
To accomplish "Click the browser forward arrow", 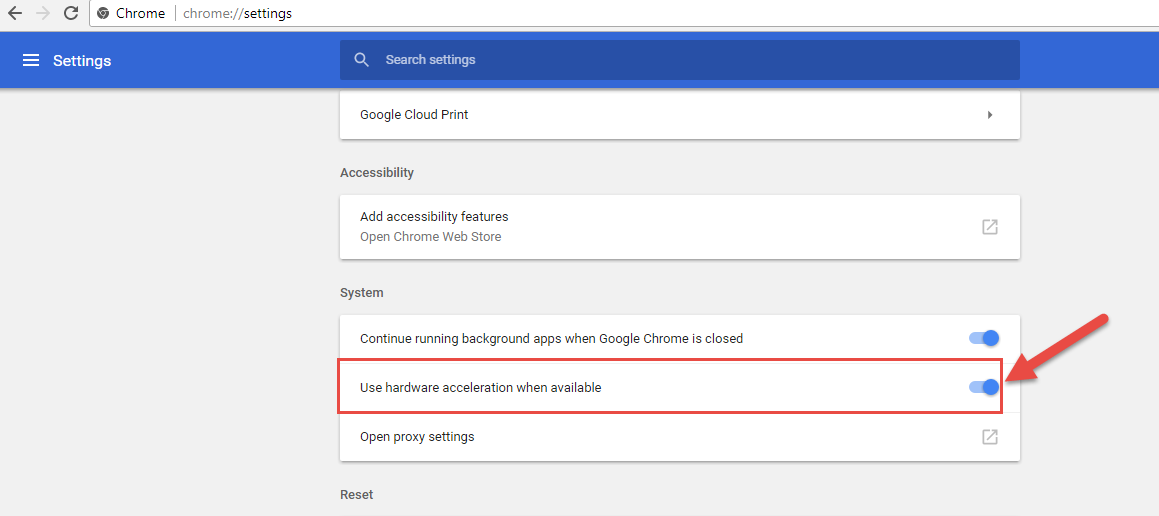I will click(42, 14).
